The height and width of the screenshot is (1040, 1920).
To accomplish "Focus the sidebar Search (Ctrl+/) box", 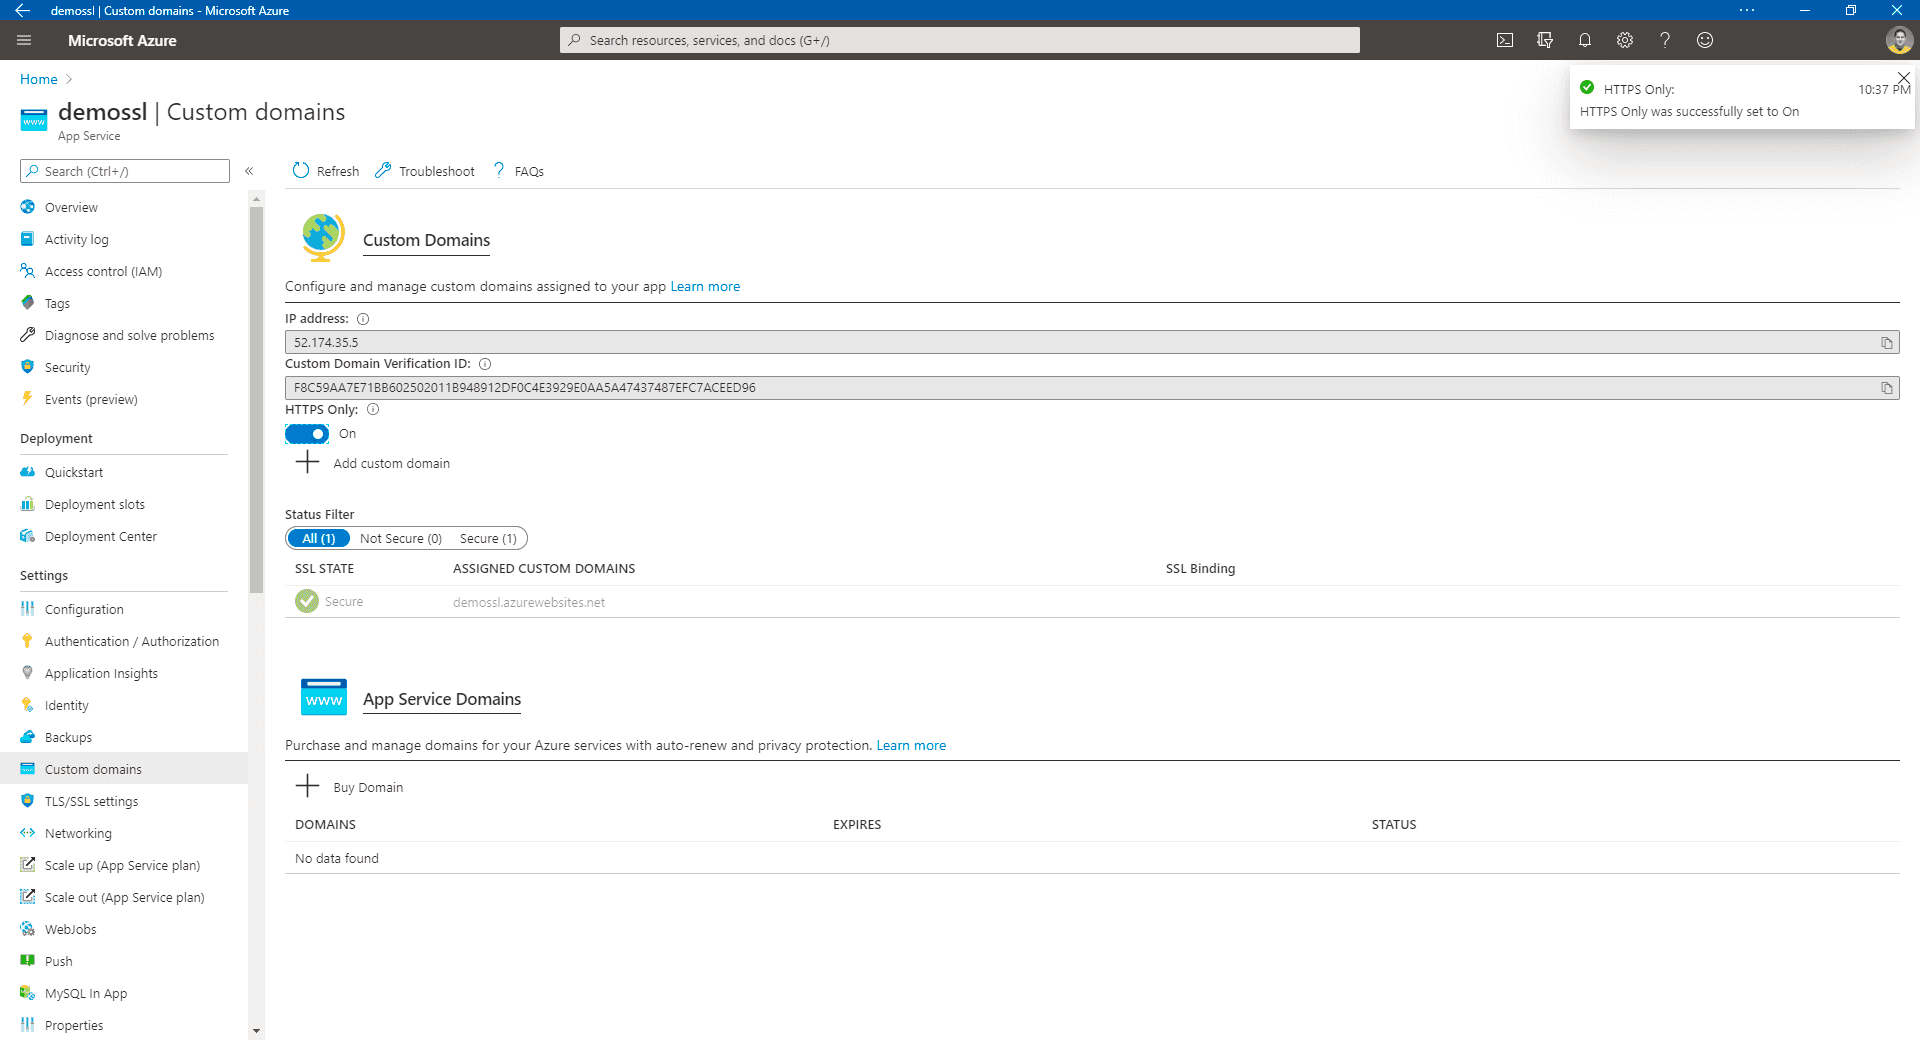I will click(x=125, y=171).
